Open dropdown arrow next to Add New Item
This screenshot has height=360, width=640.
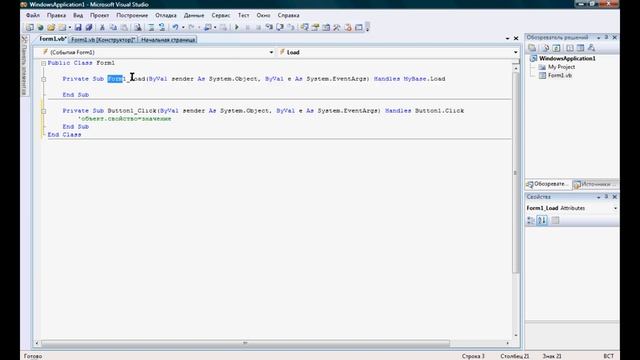pos(70,27)
